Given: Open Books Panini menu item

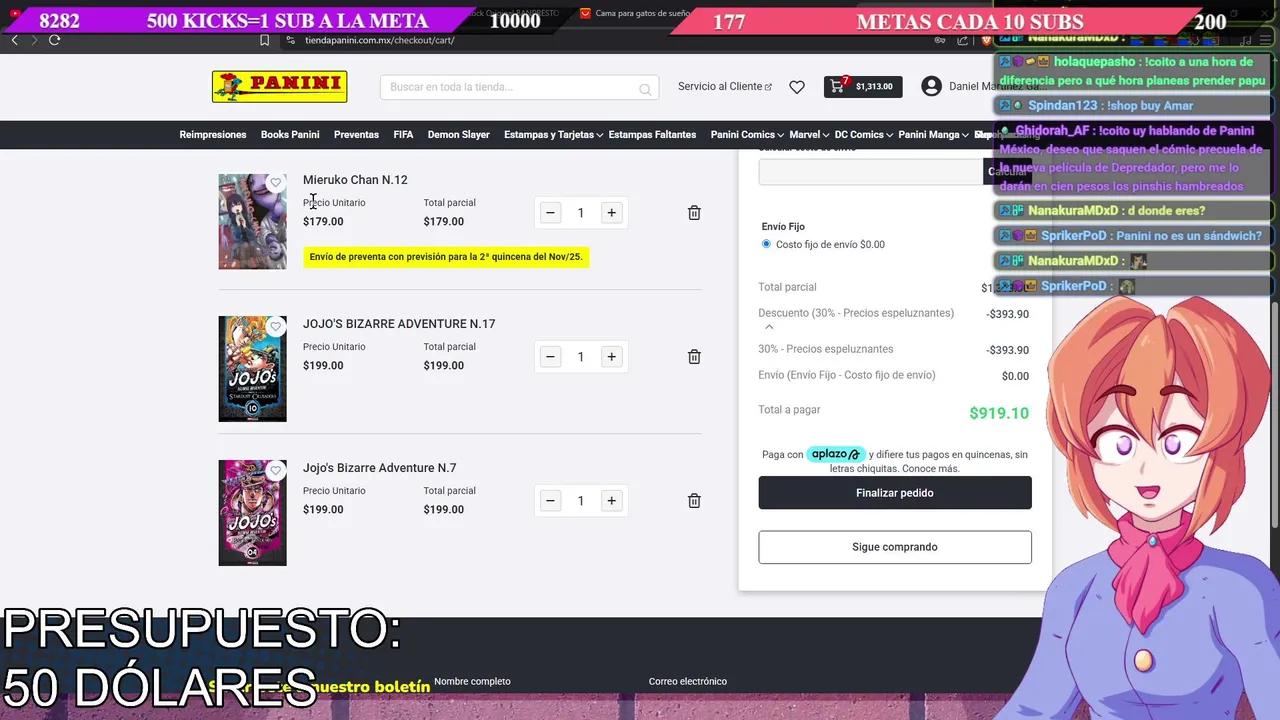Looking at the screenshot, I should coord(290,134).
